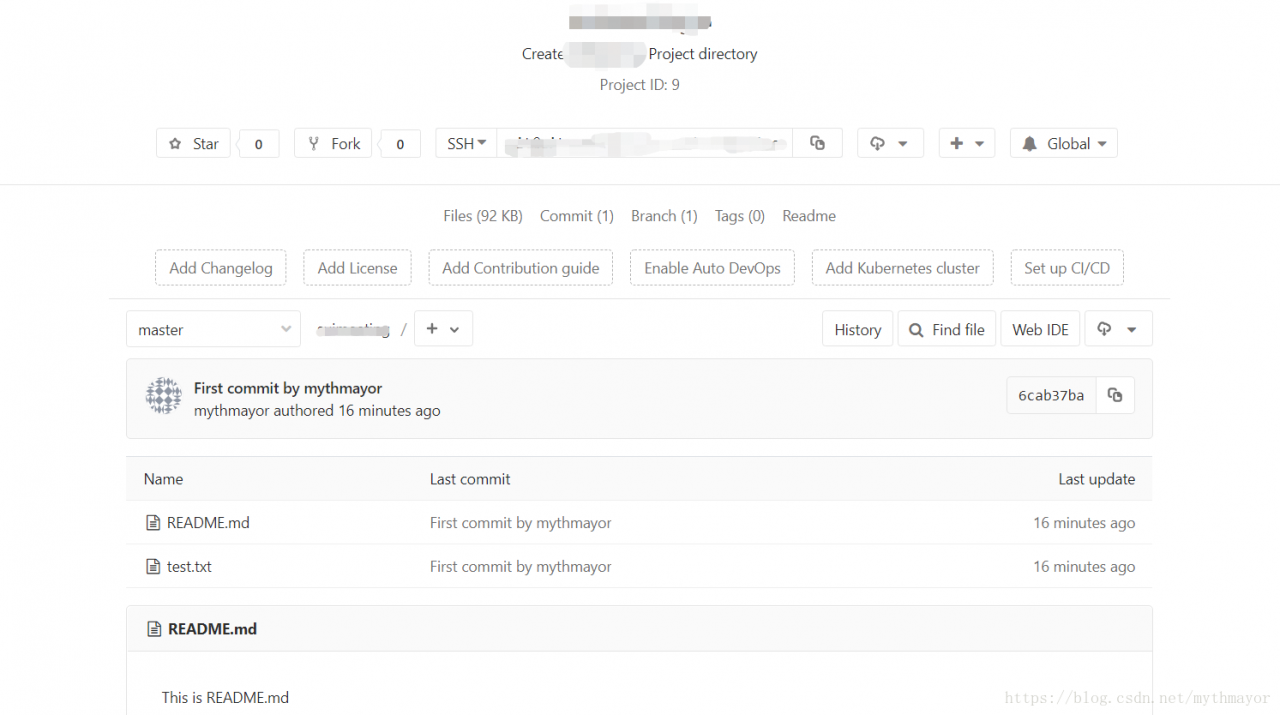Open the SSH protocol dropdown
Image resolution: width=1280 pixels, height=715 pixels.
(x=466, y=143)
